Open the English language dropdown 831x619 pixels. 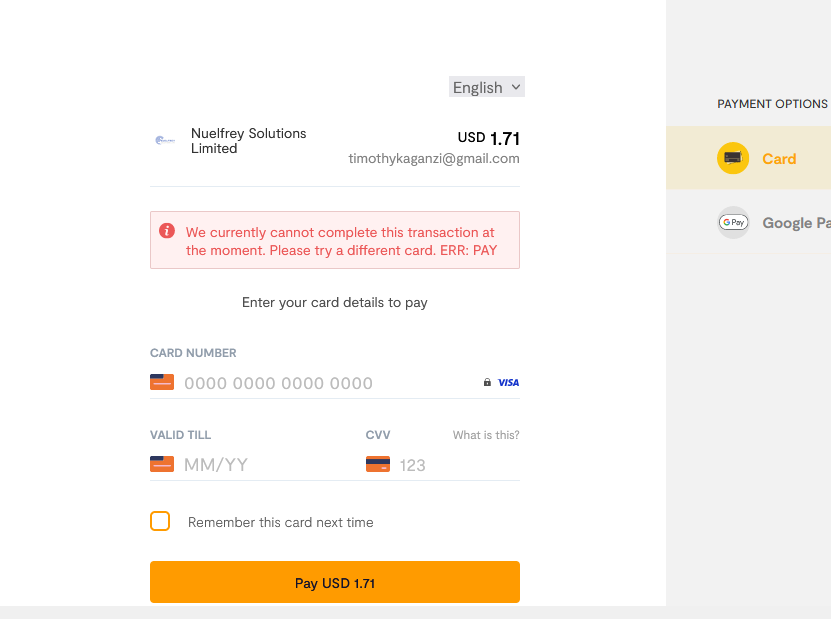(x=487, y=87)
